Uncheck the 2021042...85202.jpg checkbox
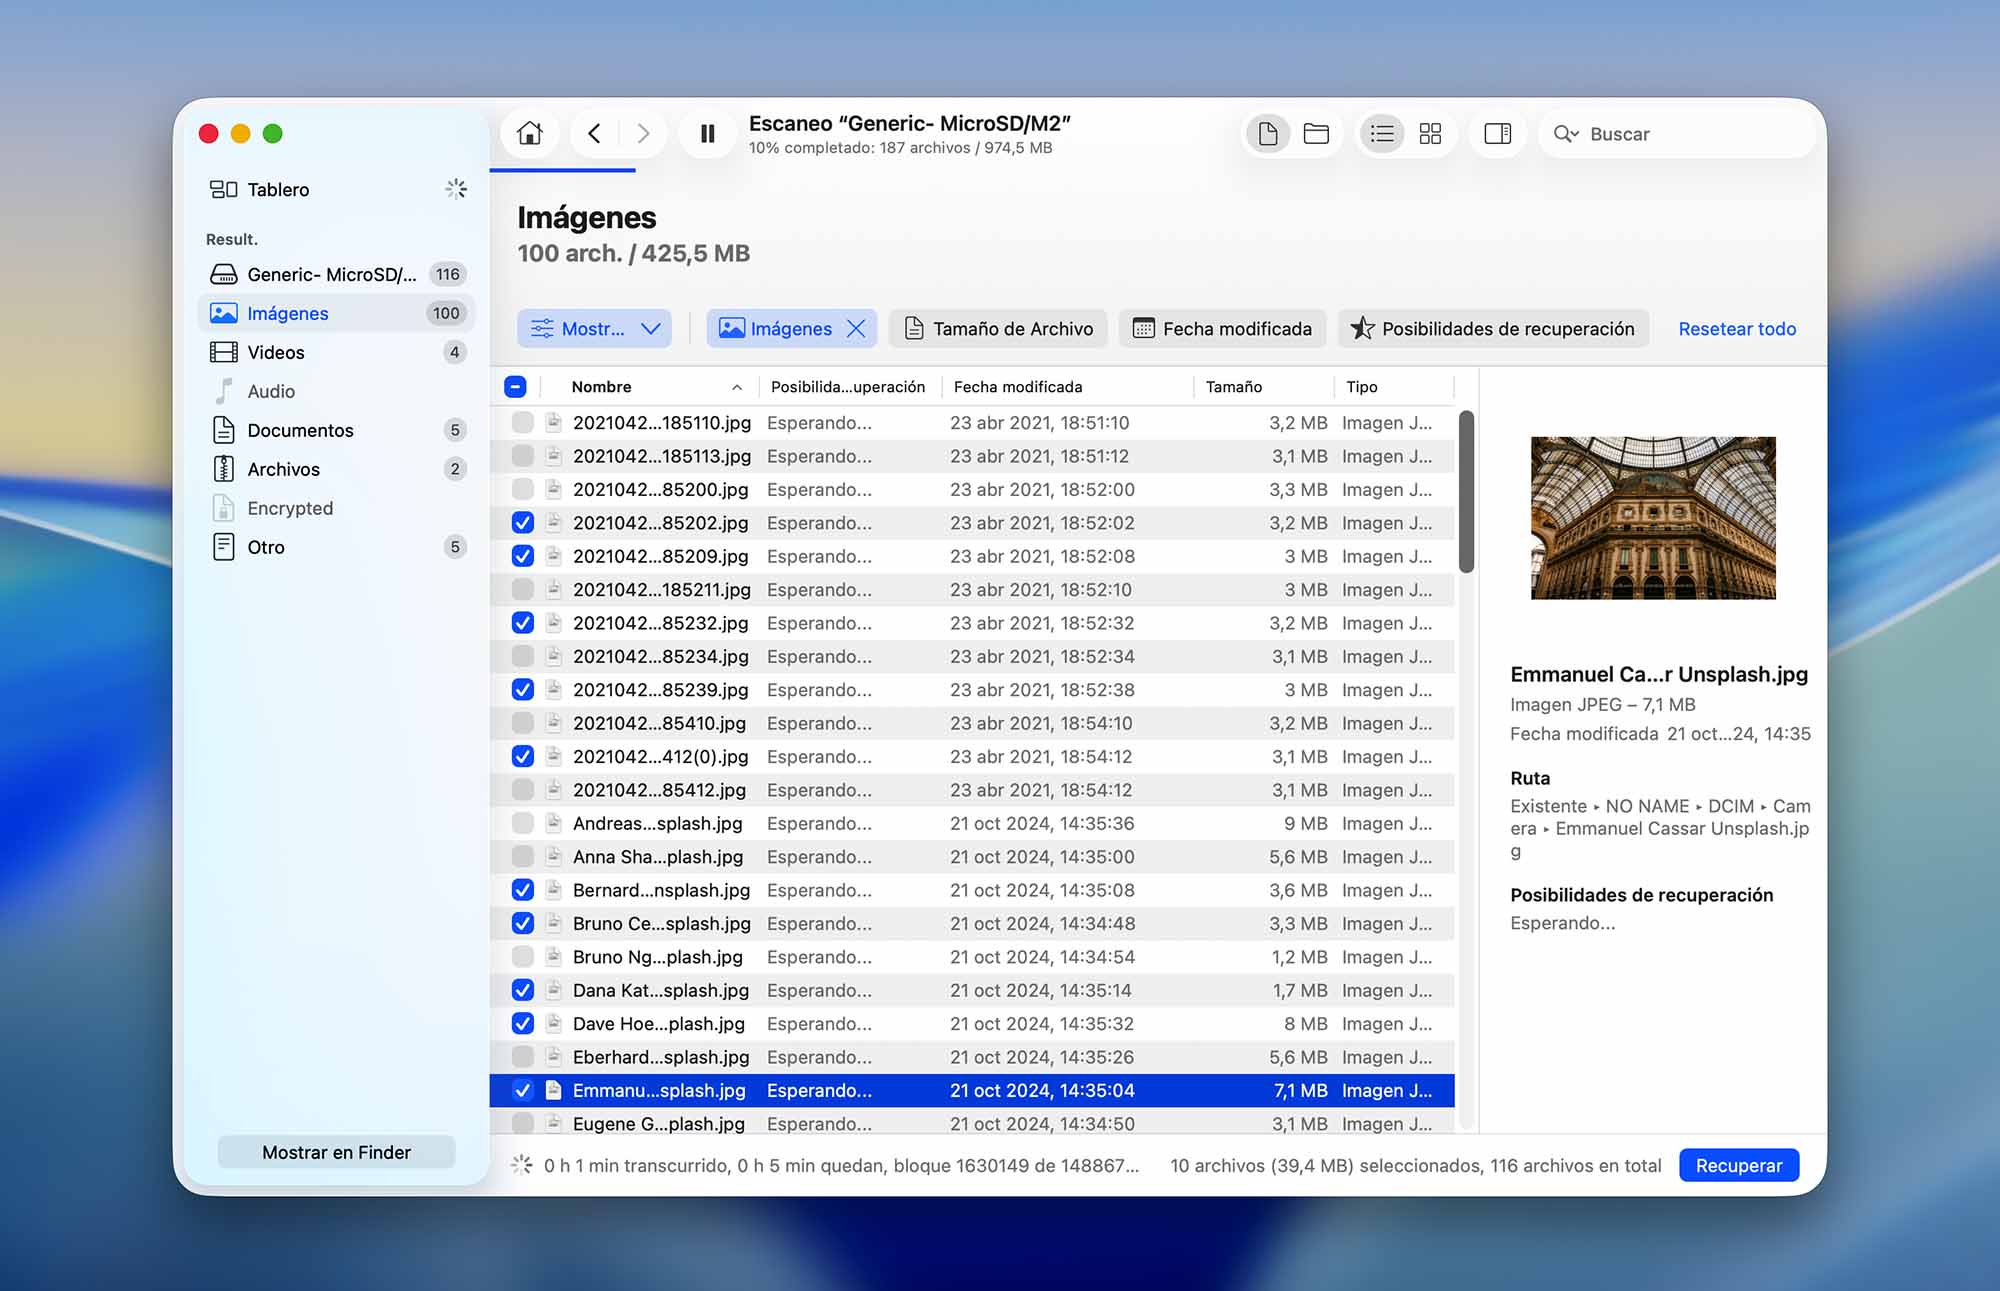The height and width of the screenshot is (1291, 2000). pos(522,523)
